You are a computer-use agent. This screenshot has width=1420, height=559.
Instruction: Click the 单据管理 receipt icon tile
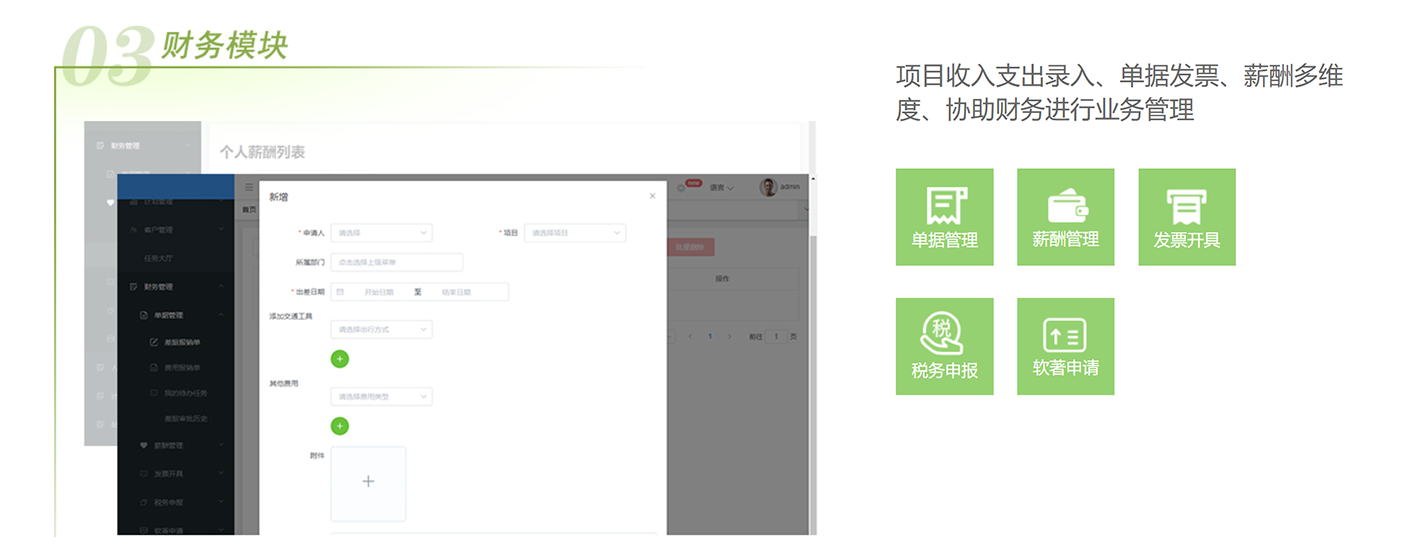(944, 216)
